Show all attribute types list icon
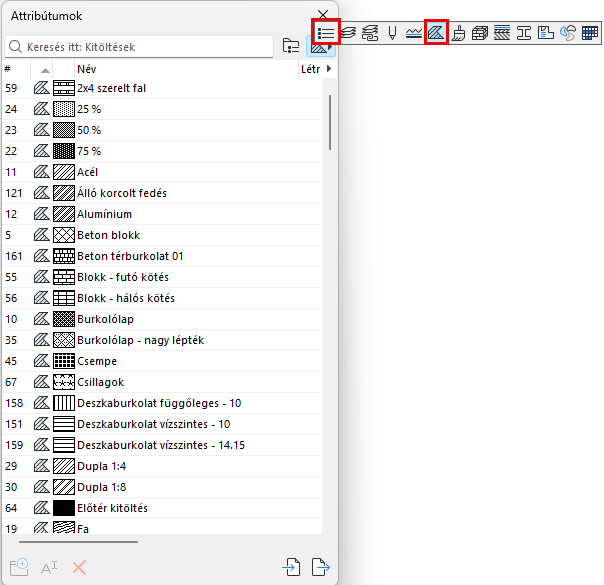The width and height of the screenshot is (604, 585). [325, 33]
